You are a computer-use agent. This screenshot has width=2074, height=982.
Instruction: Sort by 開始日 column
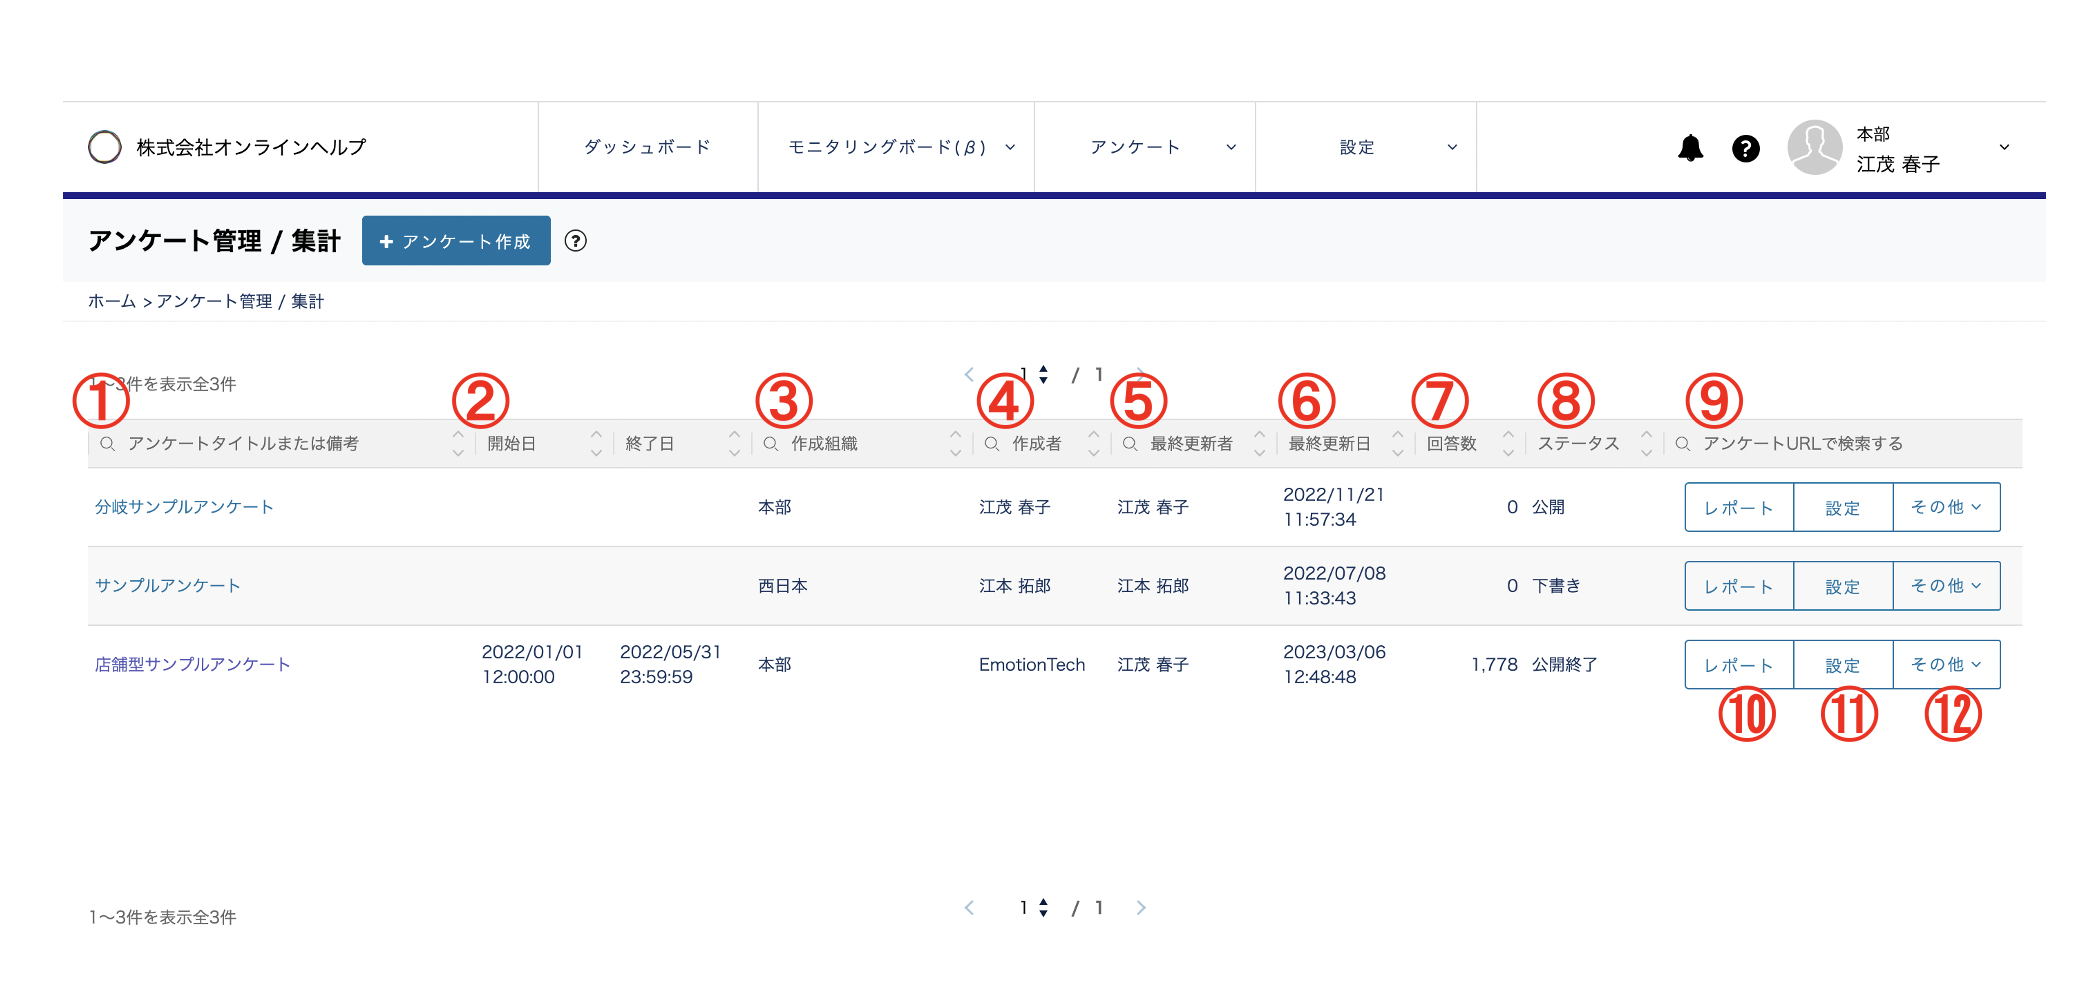[596, 444]
